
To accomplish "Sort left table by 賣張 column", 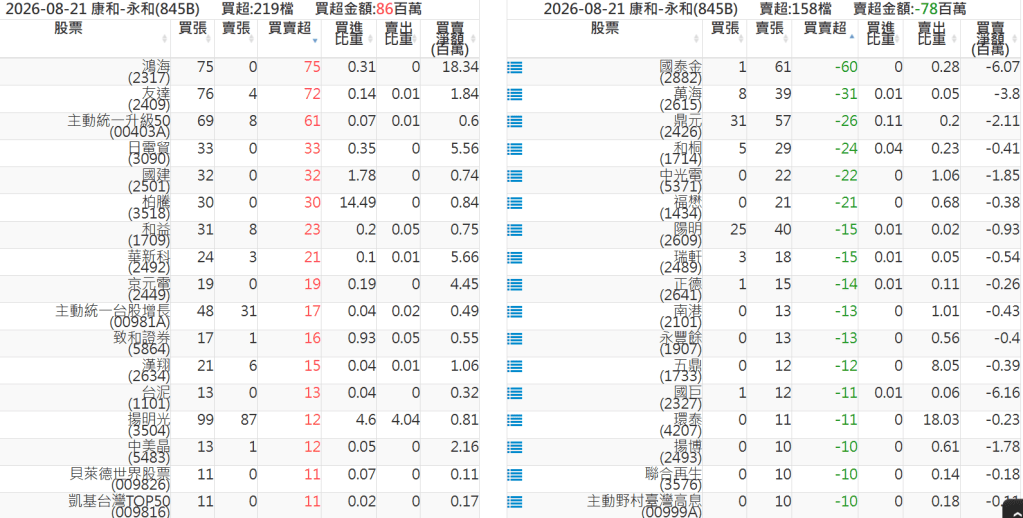I will point(236,38).
